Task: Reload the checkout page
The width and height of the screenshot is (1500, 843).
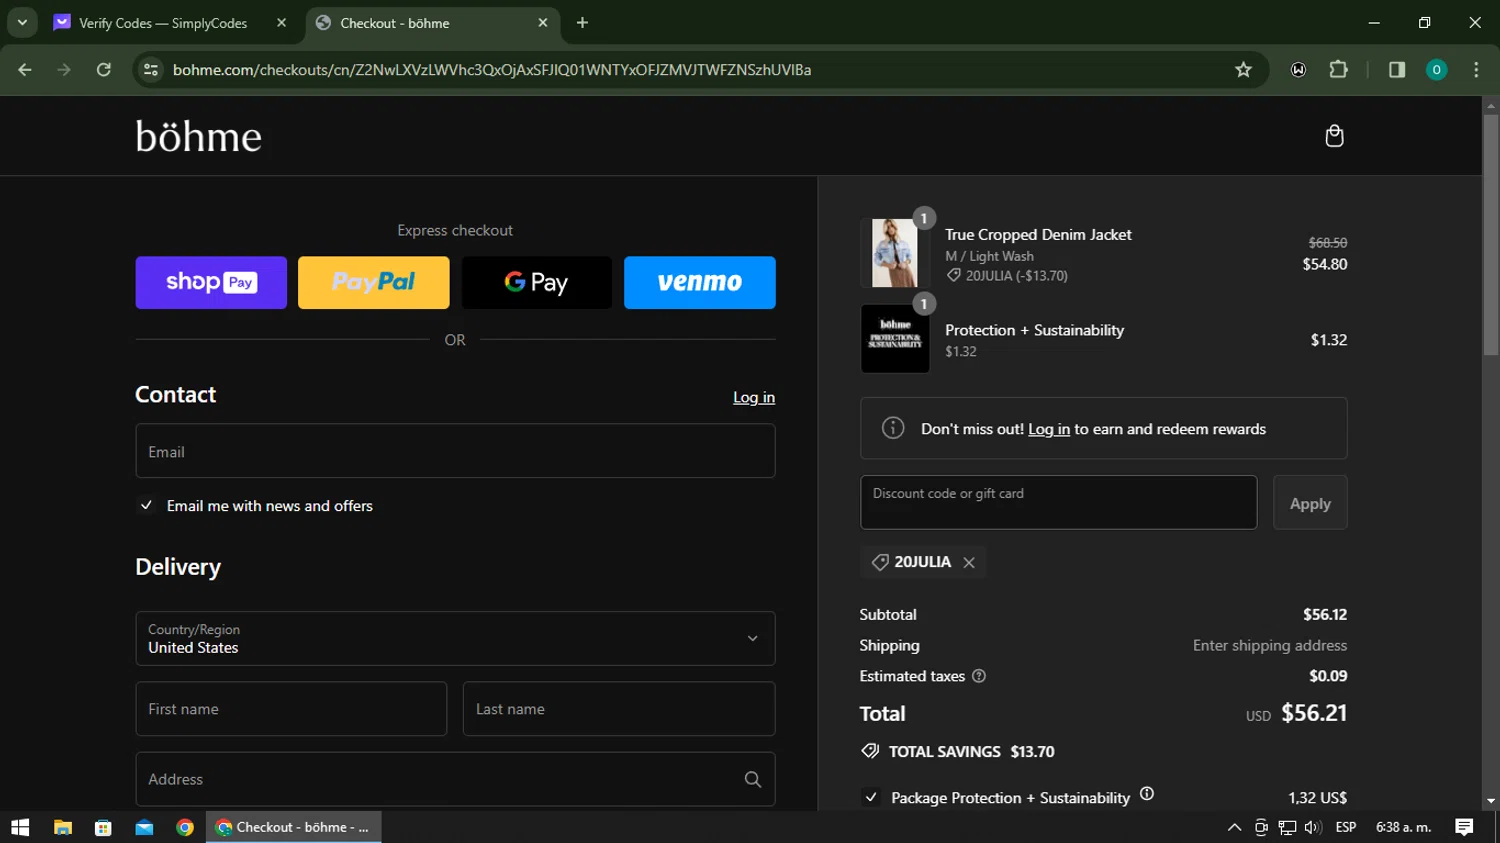Action: 104,70
